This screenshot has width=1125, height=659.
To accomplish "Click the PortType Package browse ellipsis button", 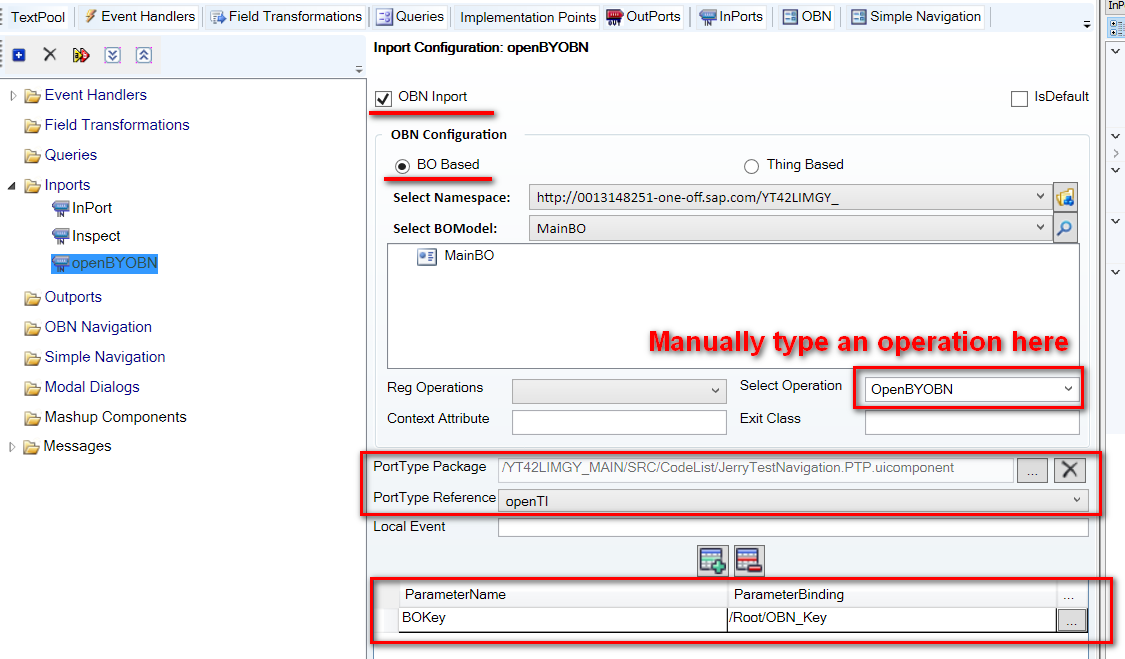I will tap(1032, 469).
